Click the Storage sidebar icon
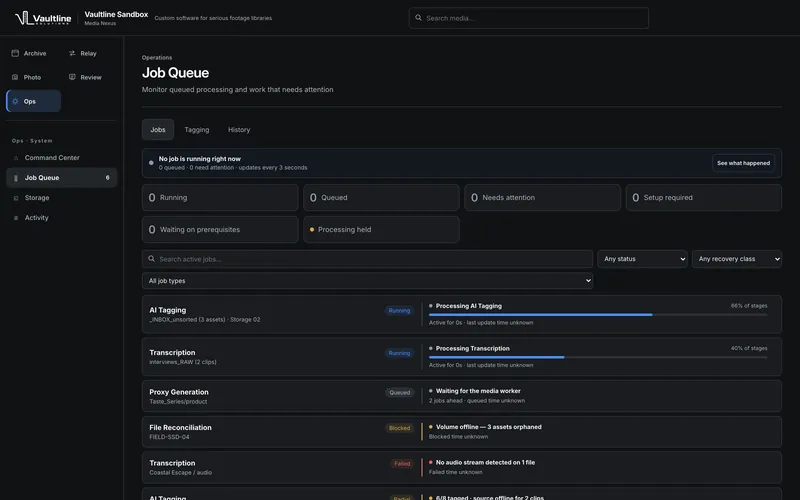Image resolution: width=800 pixels, height=500 pixels. click(16, 198)
